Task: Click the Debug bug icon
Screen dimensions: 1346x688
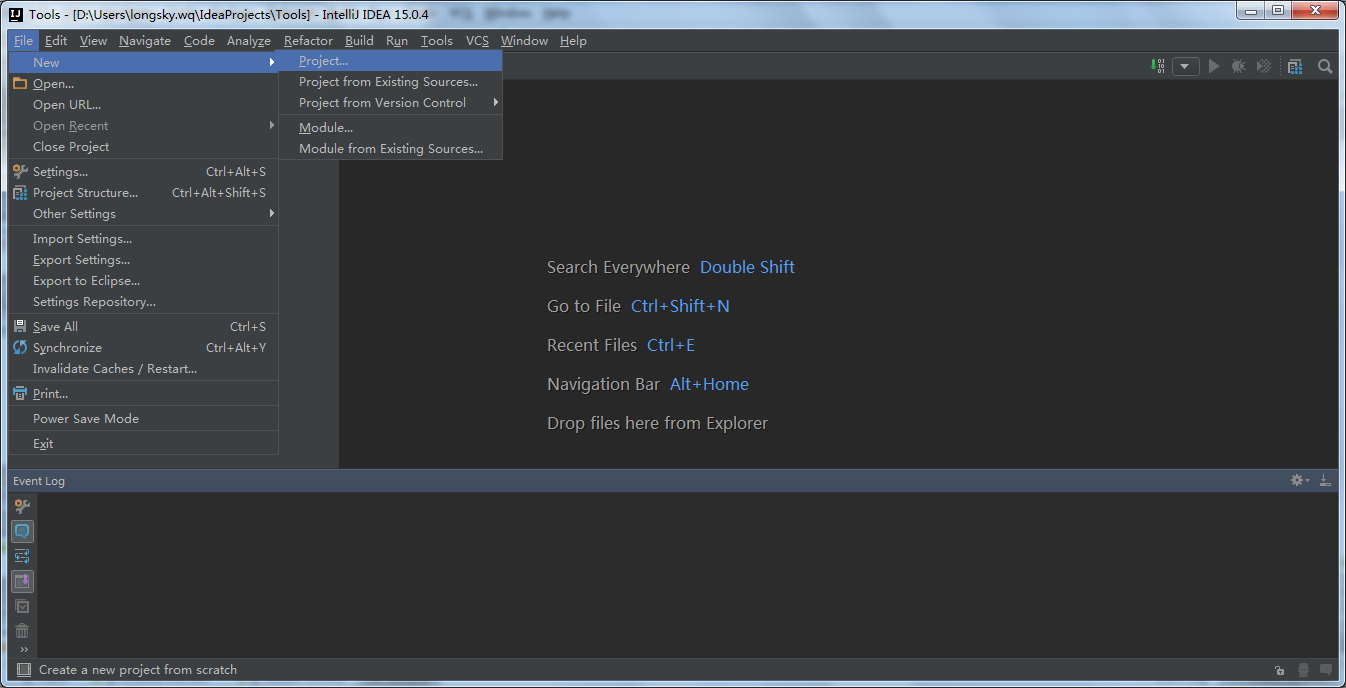Action: [x=1239, y=66]
